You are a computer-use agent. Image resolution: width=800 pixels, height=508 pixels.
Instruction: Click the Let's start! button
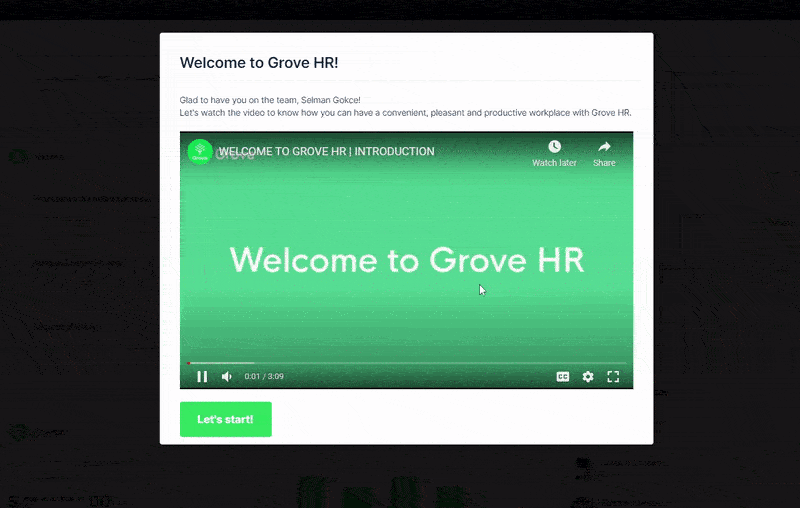click(226, 419)
